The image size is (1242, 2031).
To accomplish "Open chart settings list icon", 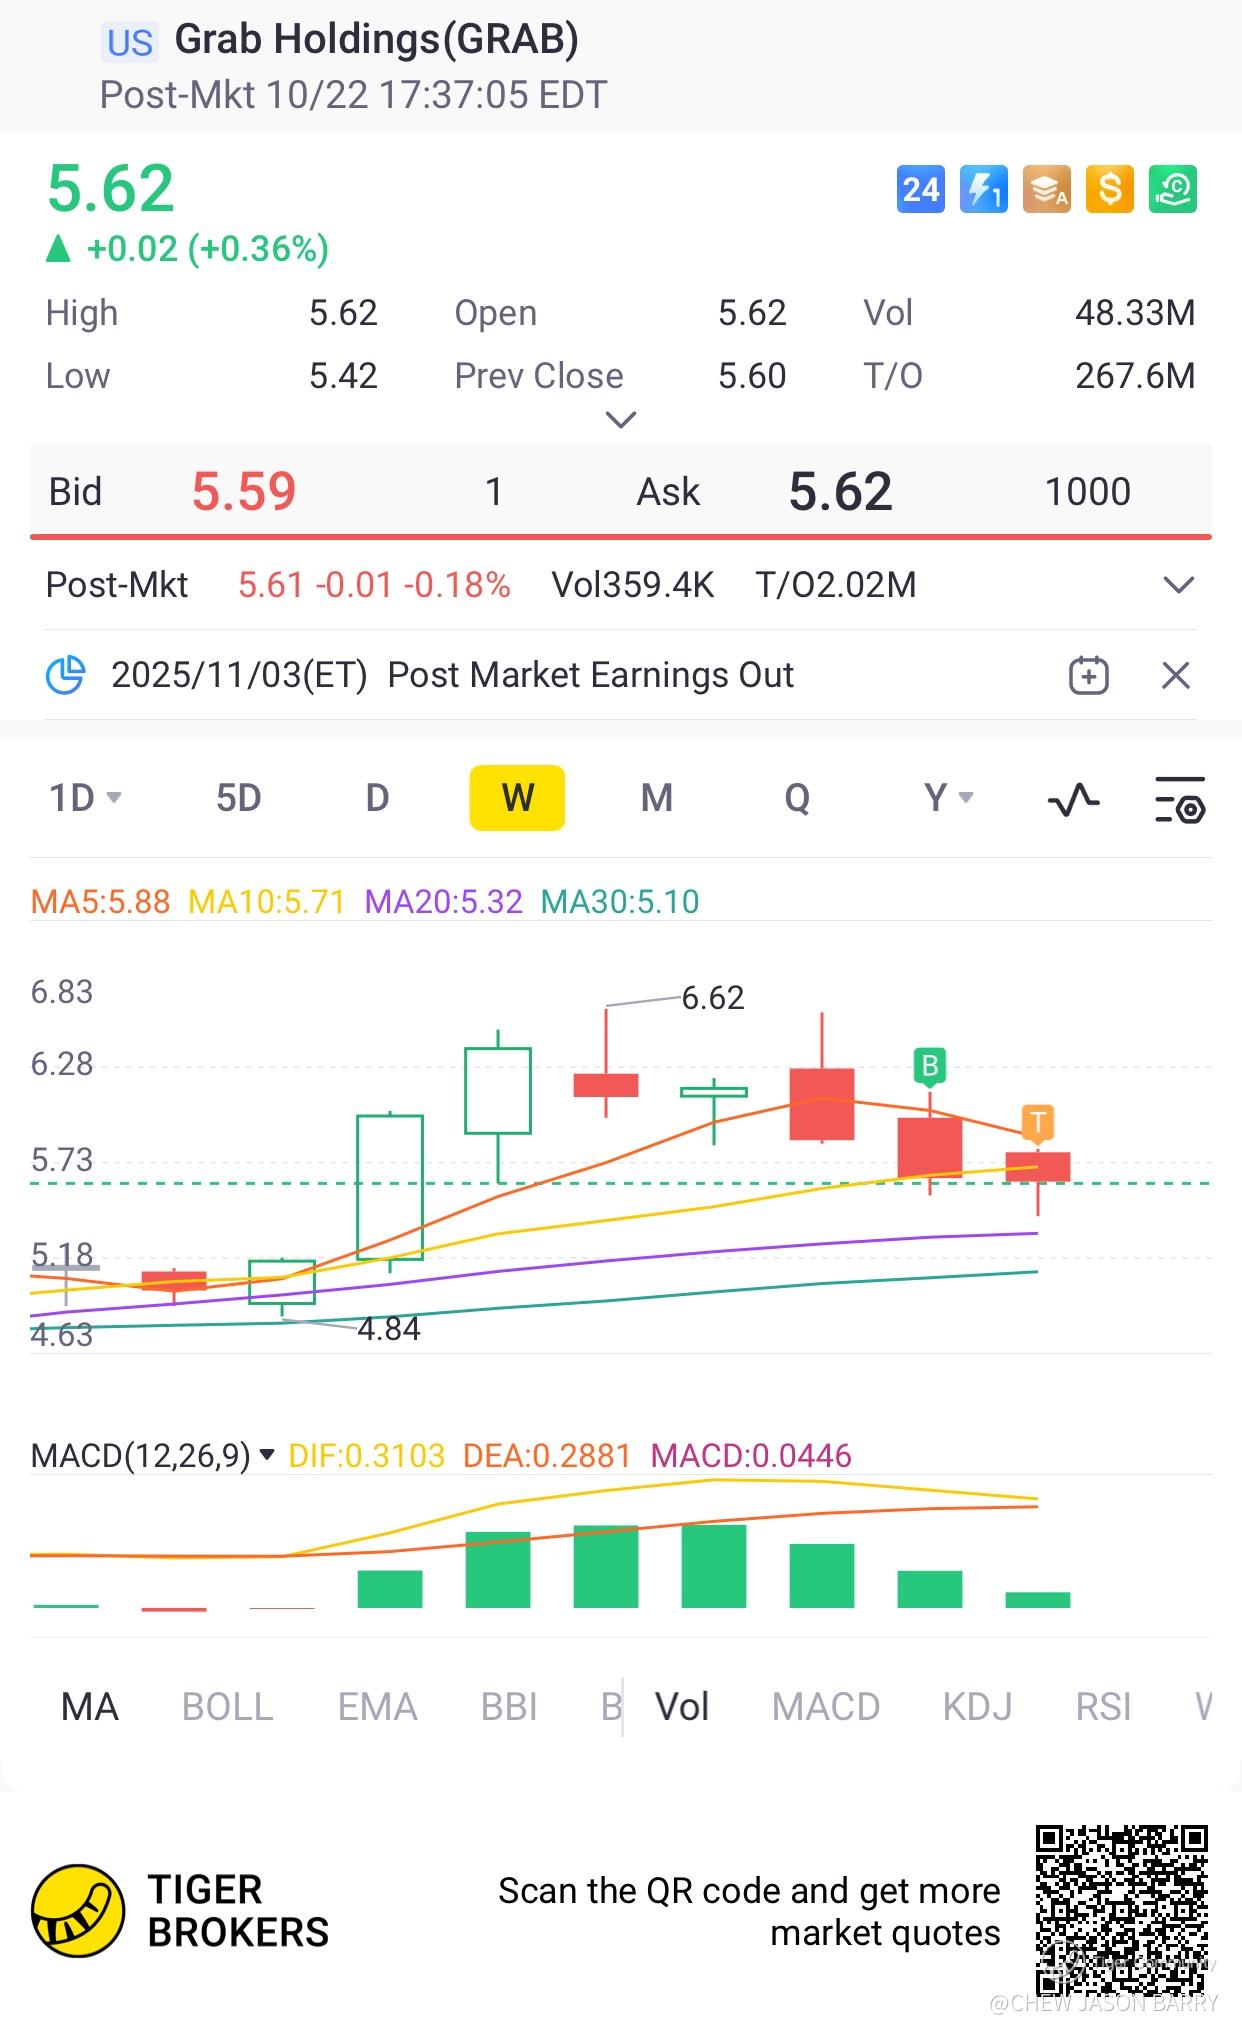I will [x=1180, y=799].
